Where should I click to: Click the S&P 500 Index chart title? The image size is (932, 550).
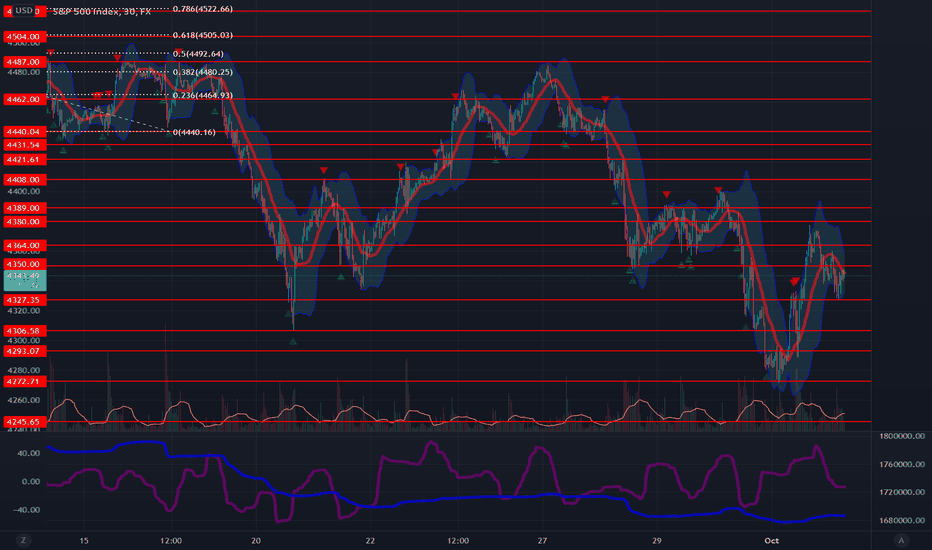102,11
